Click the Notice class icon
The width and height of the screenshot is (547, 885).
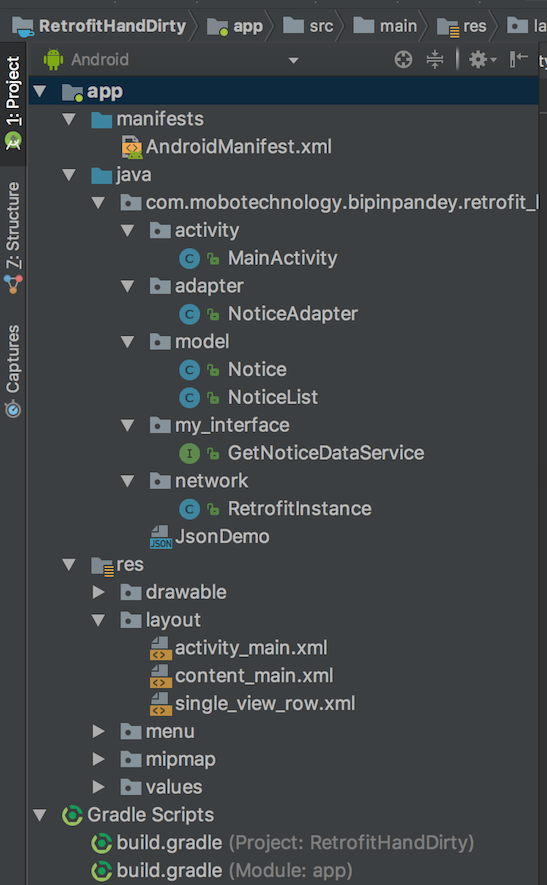pyautogui.click(x=189, y=370)
